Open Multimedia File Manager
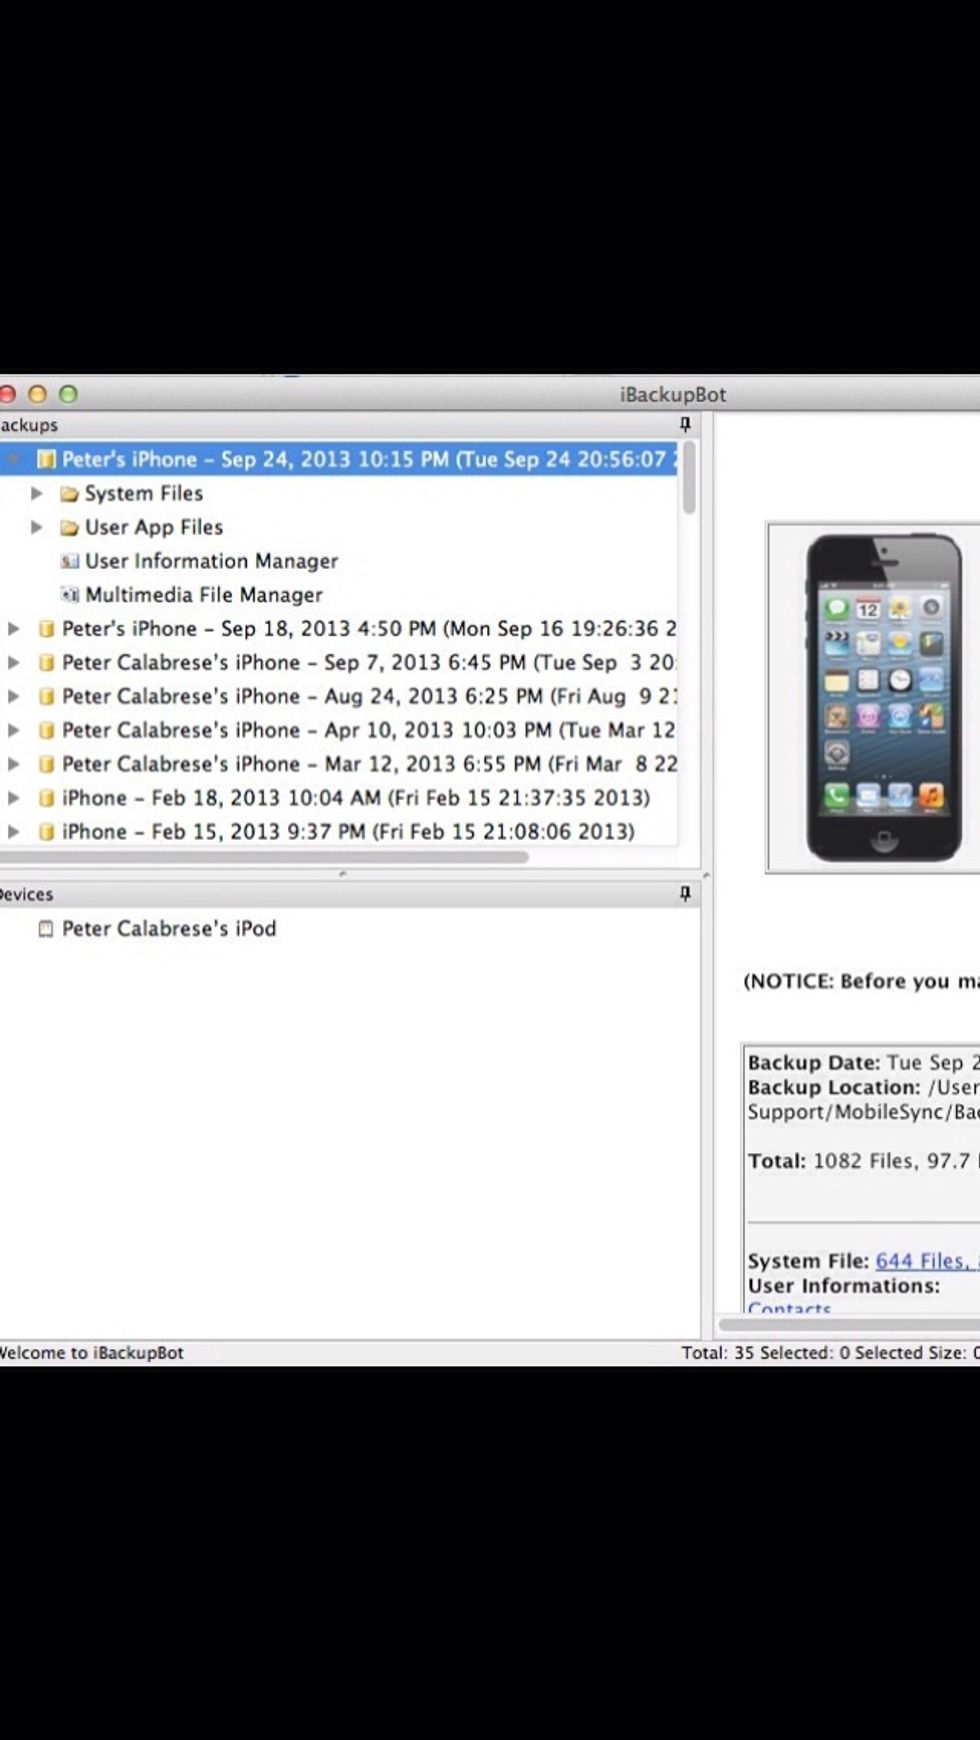 click(x=203, y=595)
